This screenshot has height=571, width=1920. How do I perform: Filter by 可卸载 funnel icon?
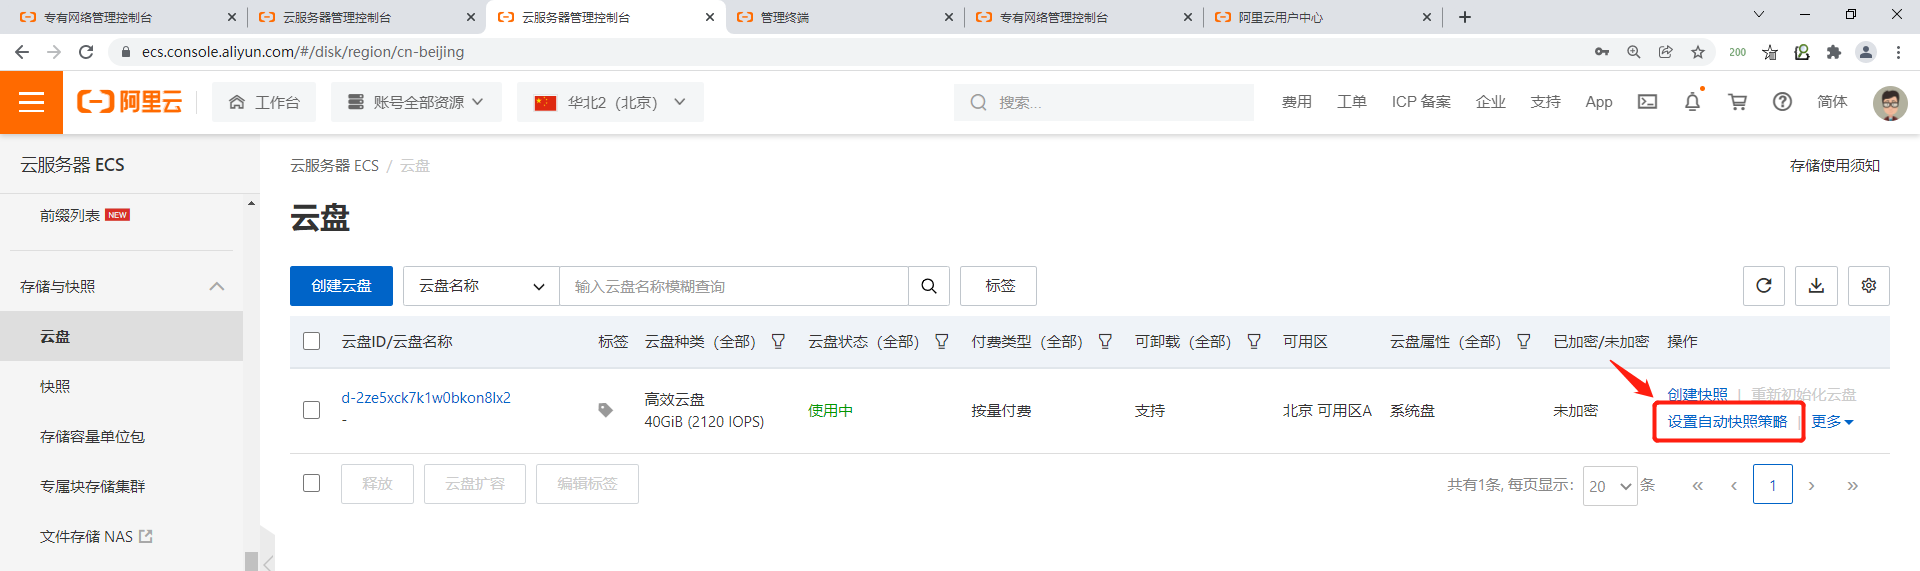pyautogui.click(x=1254, y=342)
